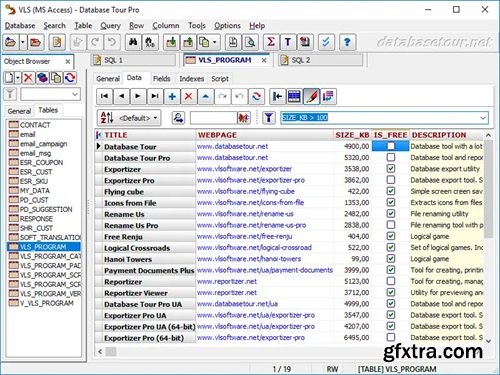Screen dimensions: 500x375
Task: Click the blue T text icon
Action: click(x=288, y=42)
